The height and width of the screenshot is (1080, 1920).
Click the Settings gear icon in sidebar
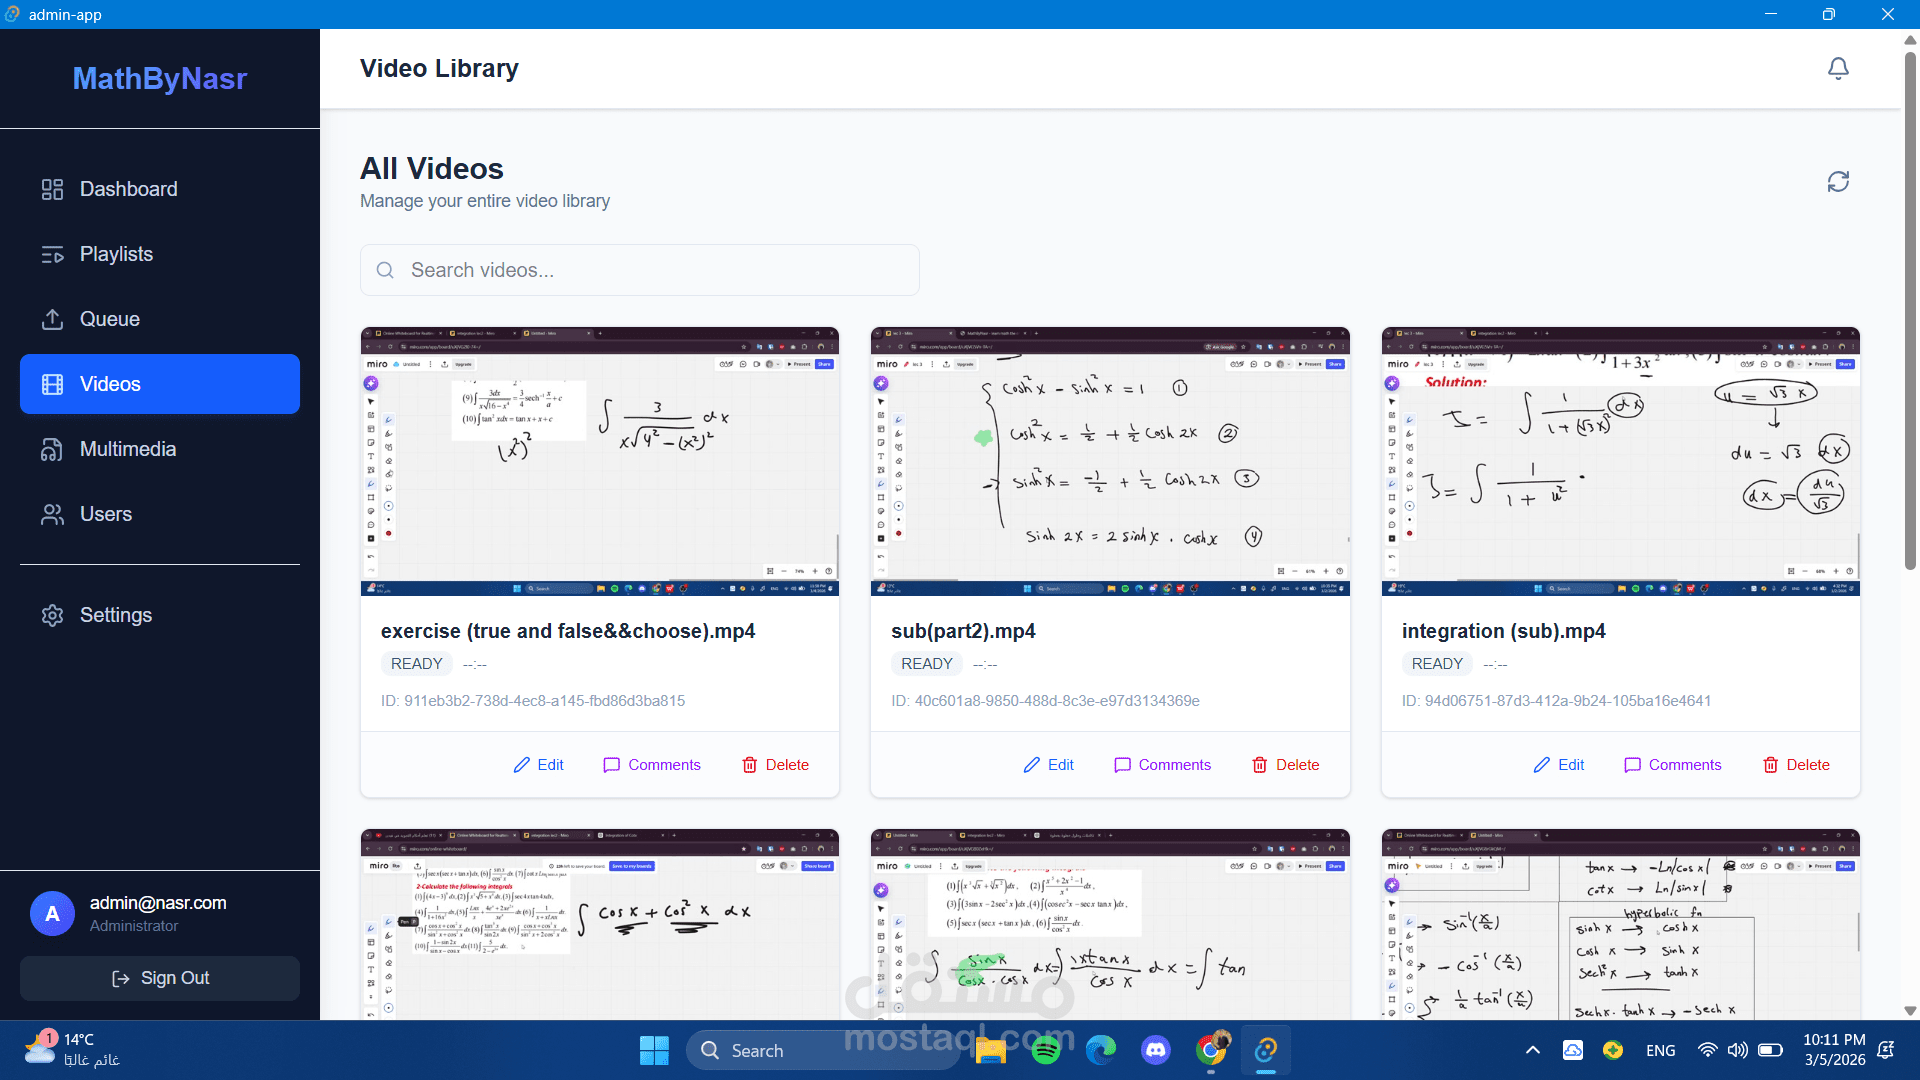(52, 615)
